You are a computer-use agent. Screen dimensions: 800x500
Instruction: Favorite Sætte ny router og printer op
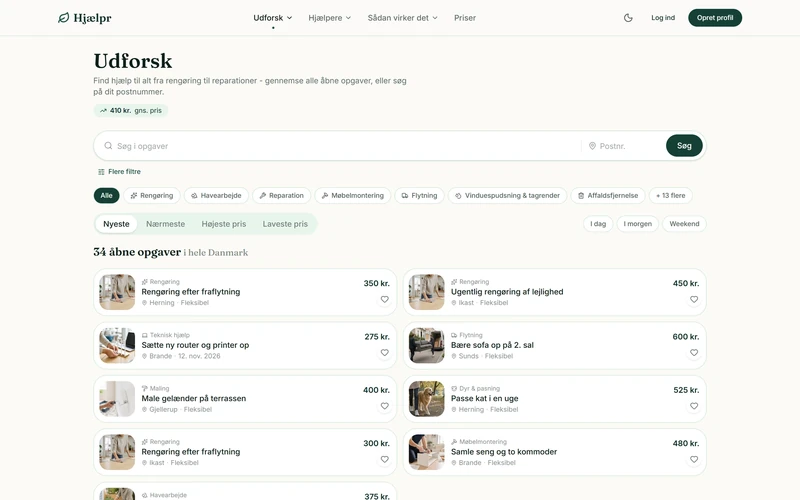point(385,353)
